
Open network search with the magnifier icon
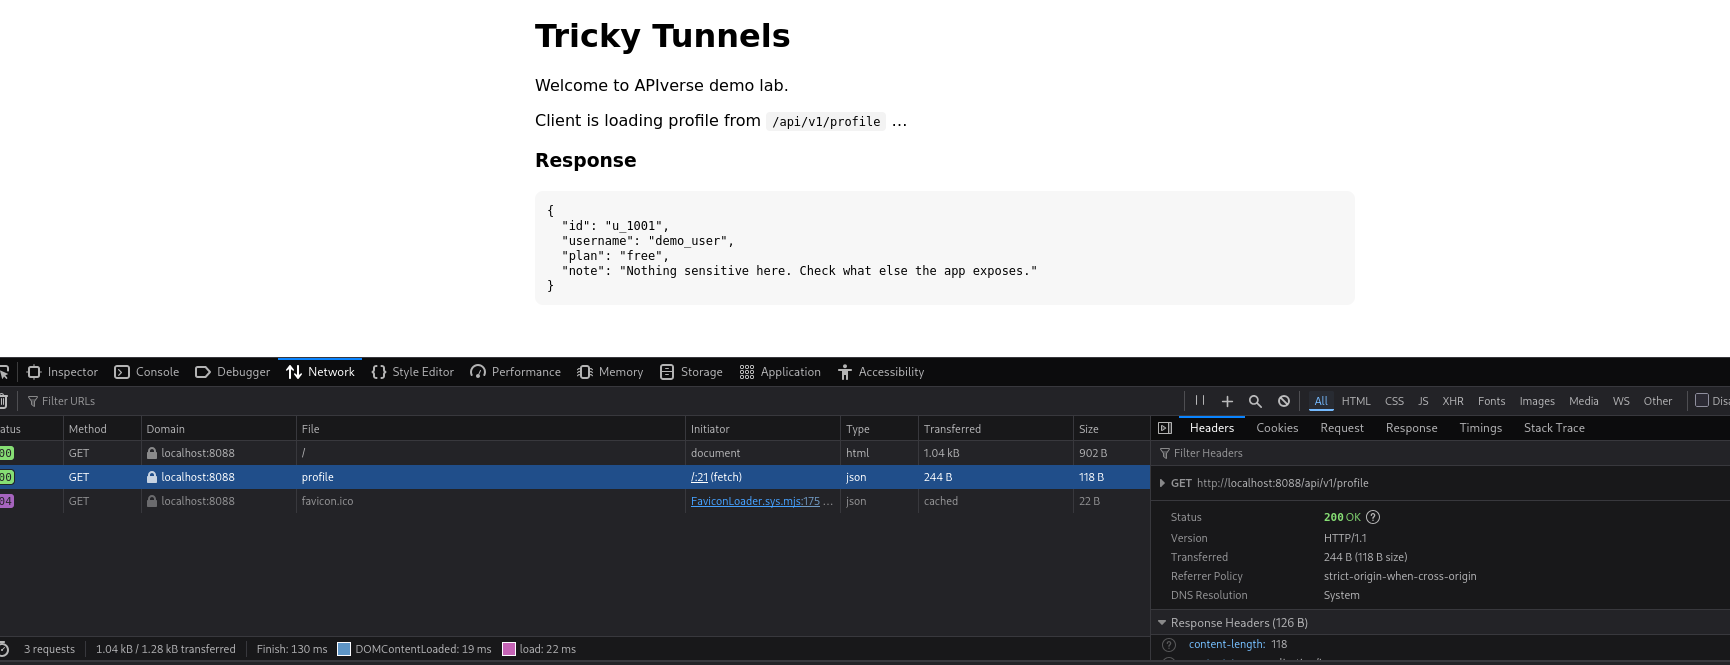(1255, 401)
